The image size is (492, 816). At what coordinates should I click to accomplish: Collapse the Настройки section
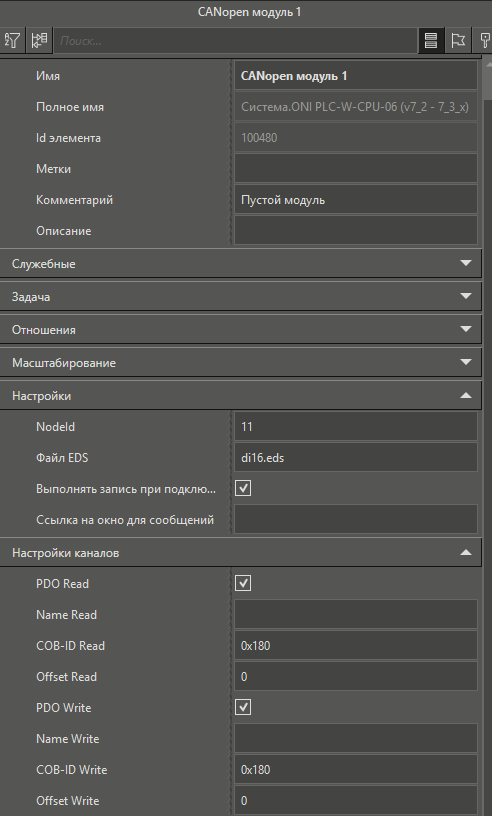click(241, 396)
